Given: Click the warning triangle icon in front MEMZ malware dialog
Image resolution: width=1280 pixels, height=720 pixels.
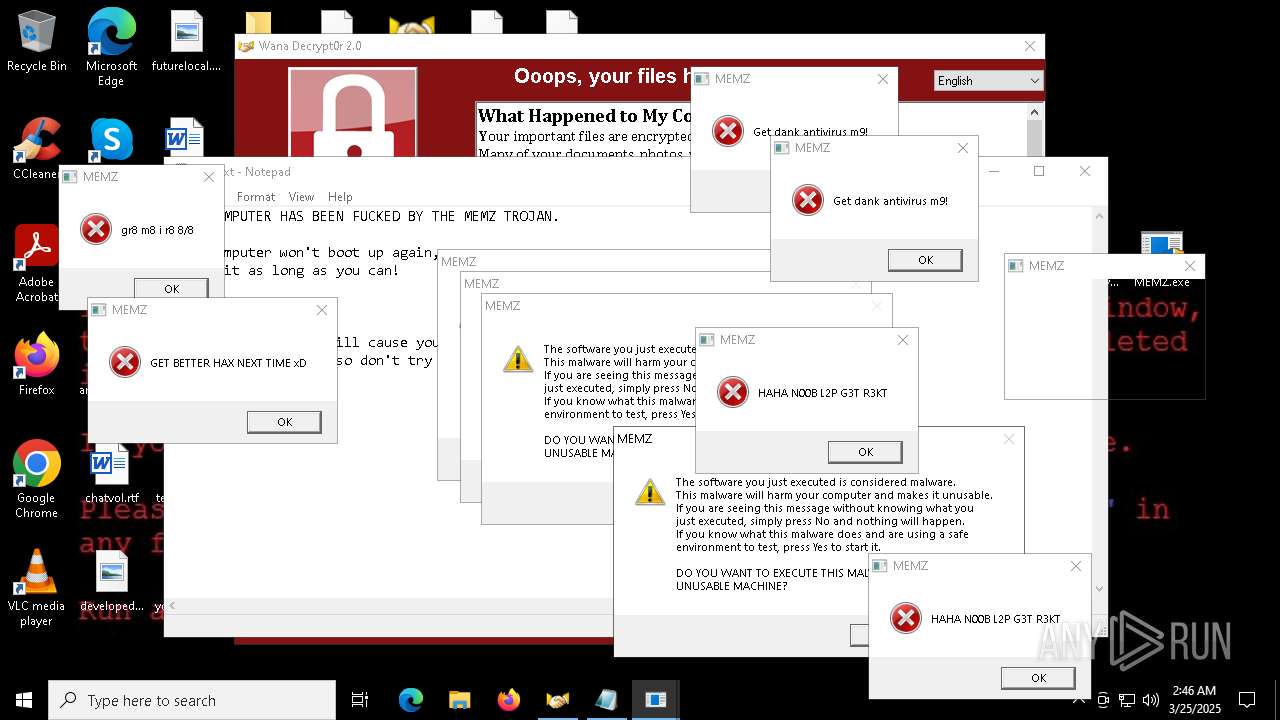Looking at the screenshot, I should [650, 492].
